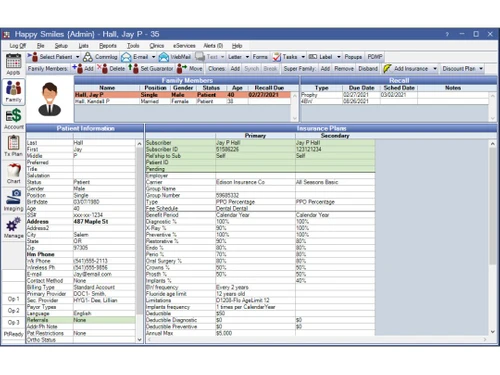Open the File menu
Viewport: 500px width, 375px height.
[x=40, y=46]
